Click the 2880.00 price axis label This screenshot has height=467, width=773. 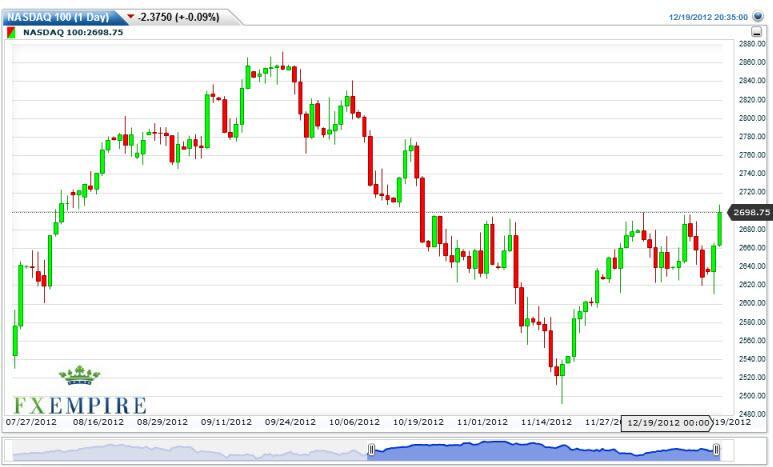(x=752, y=44)
